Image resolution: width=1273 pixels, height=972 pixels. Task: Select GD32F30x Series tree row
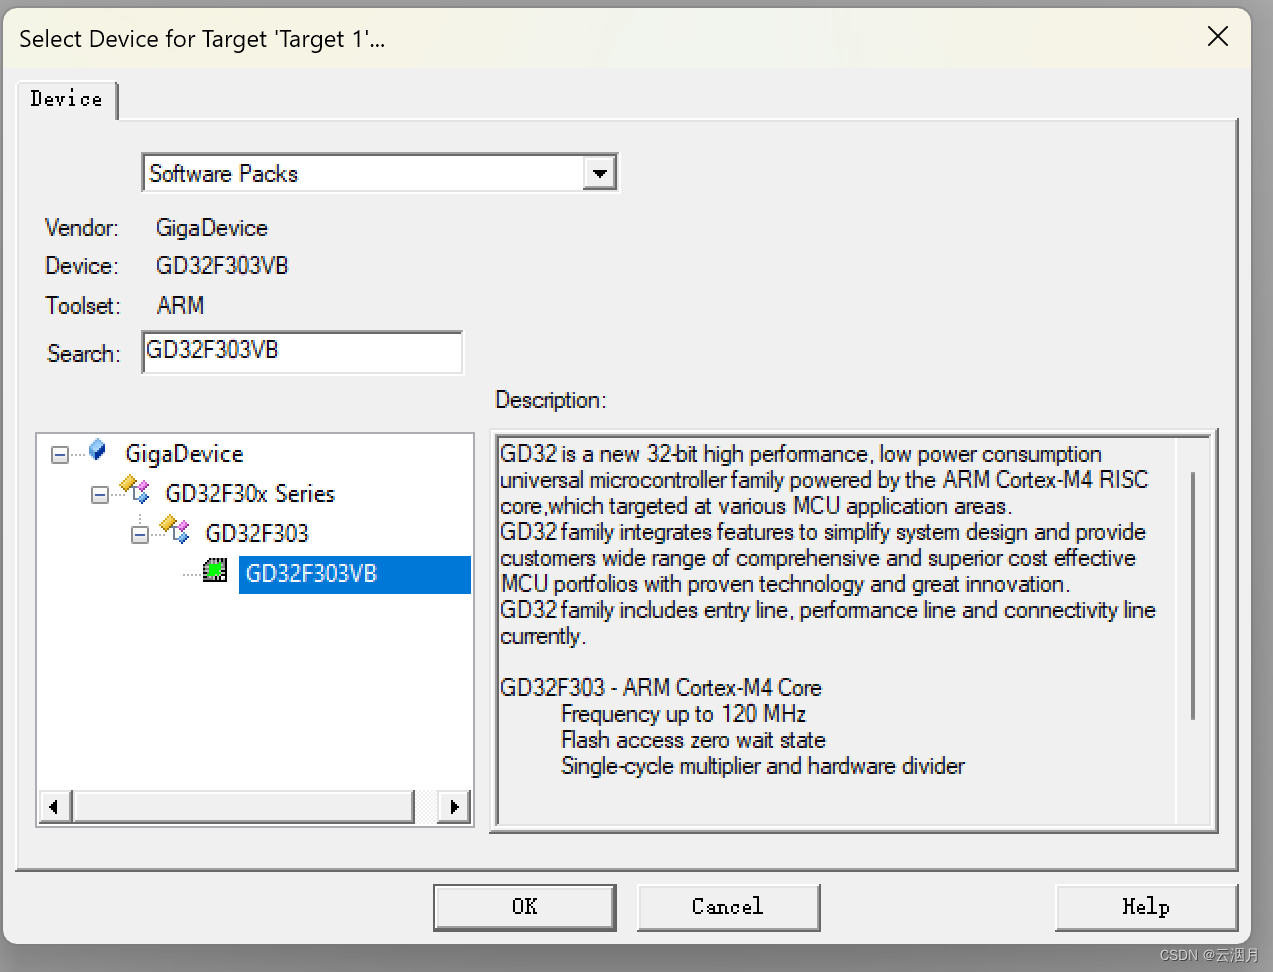click(x=250, y=494)
